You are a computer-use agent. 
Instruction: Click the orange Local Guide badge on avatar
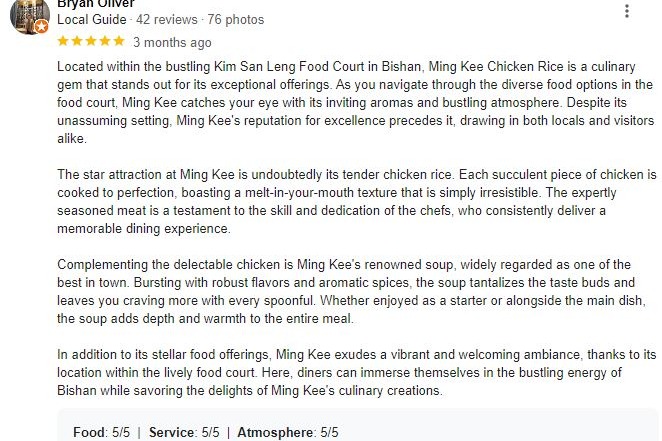point(42,27)
